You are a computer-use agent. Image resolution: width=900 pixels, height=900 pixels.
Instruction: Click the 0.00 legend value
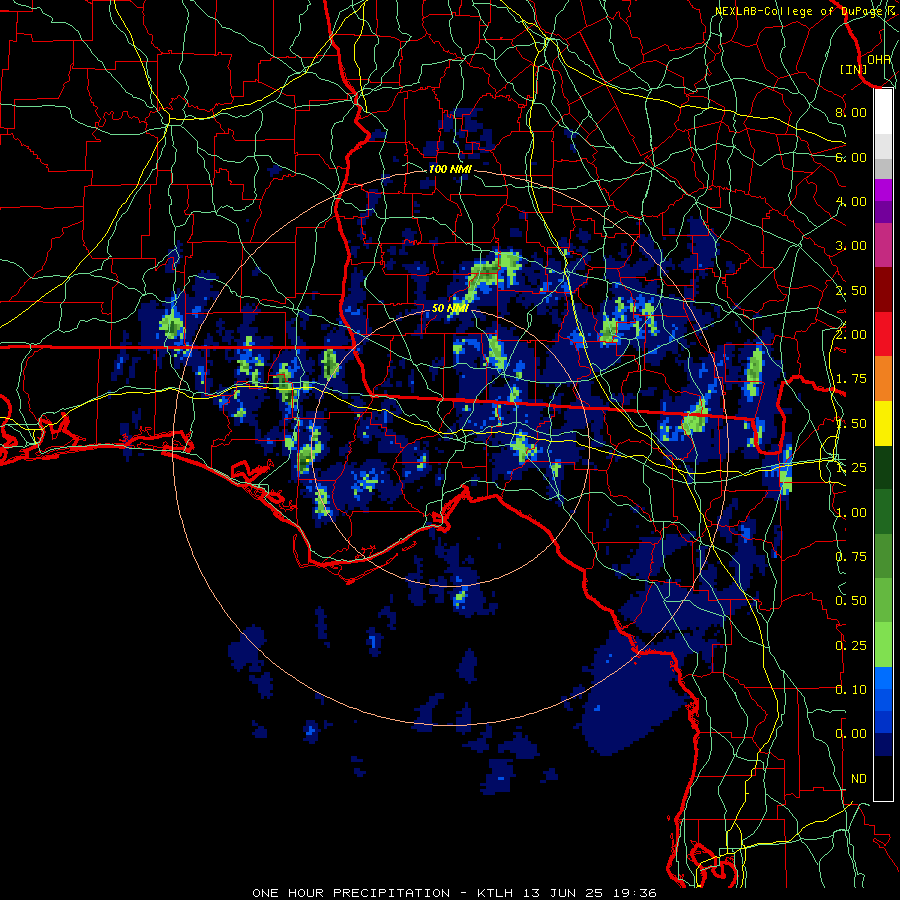[851, 734]
